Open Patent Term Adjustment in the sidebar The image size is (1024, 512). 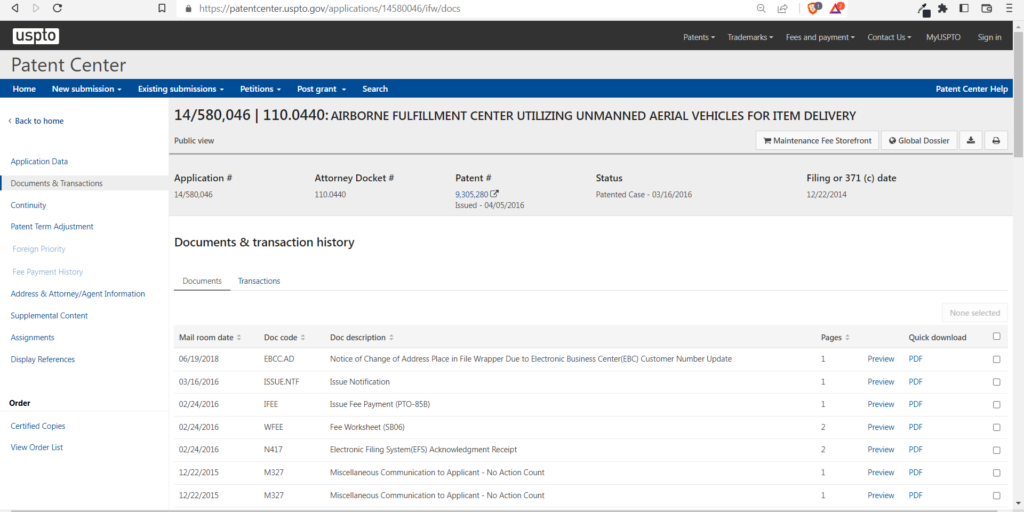(52, 227)
